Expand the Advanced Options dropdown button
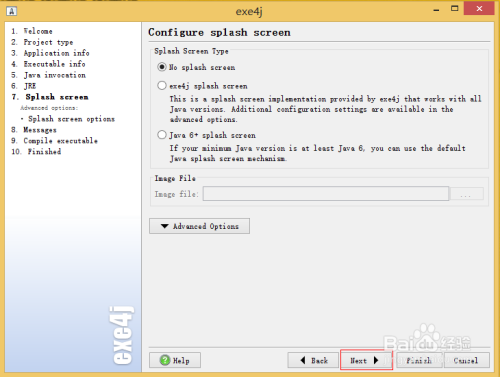 pos(199,226)
